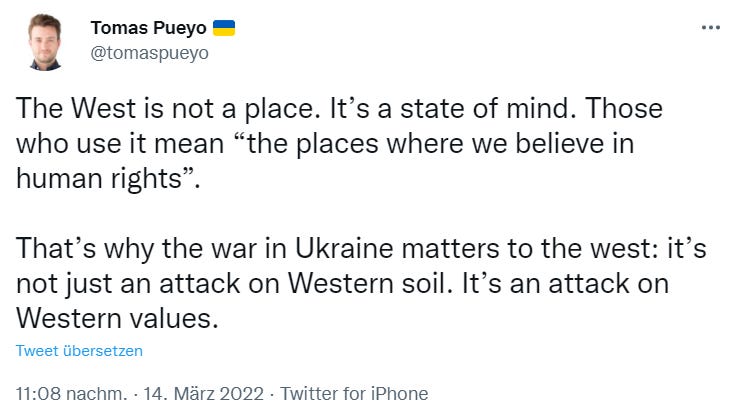Viewport: 743px width, 406px height.
Task: Click the Tweet übersetzen translate link
Action: pos(79,351)
